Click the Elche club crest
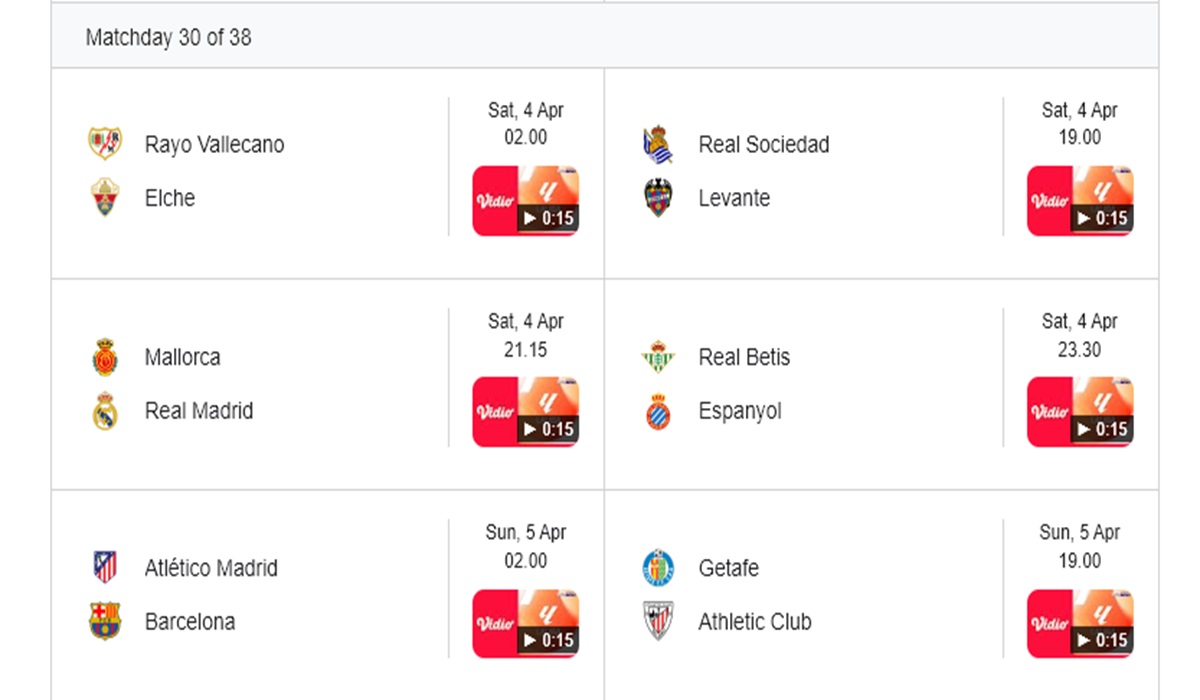The image size is (1200, 700). point(105,198)
